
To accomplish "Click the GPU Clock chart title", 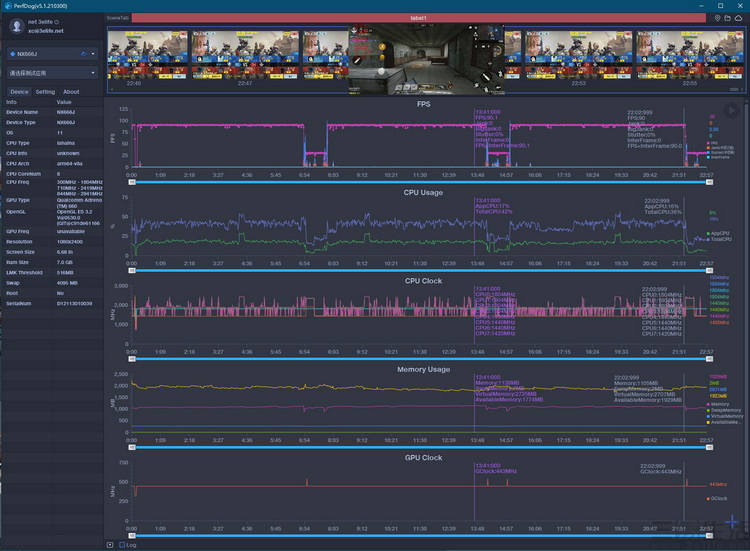I will point(423,458).
